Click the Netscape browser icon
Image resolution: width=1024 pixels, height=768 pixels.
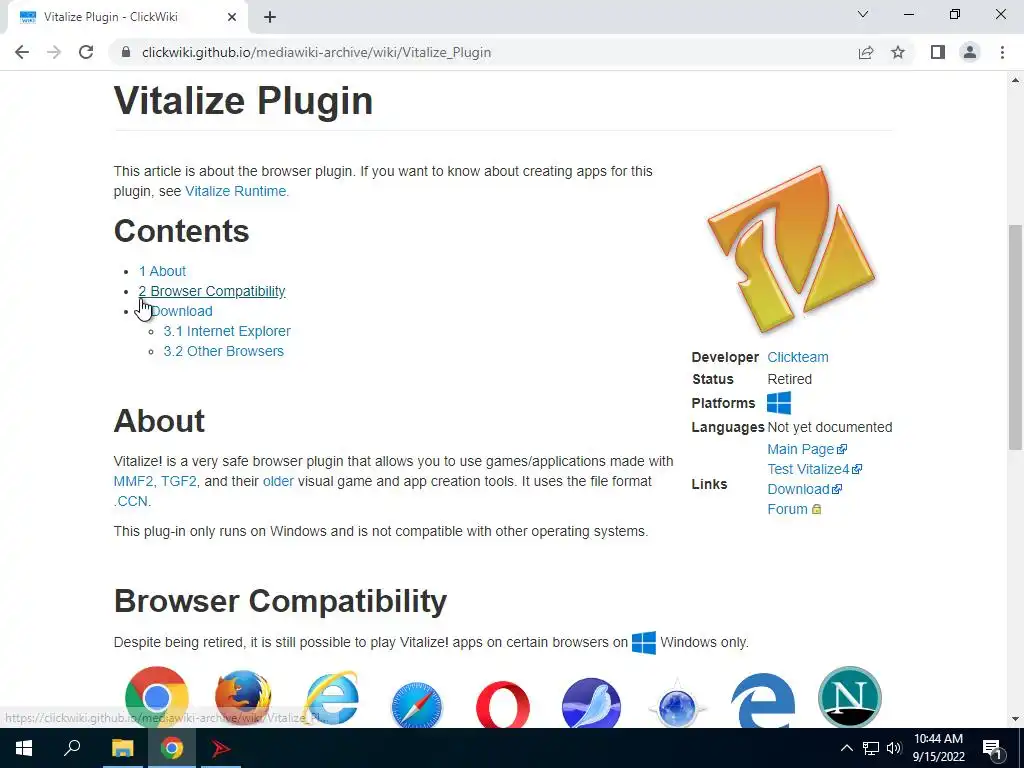click(850, 697)
